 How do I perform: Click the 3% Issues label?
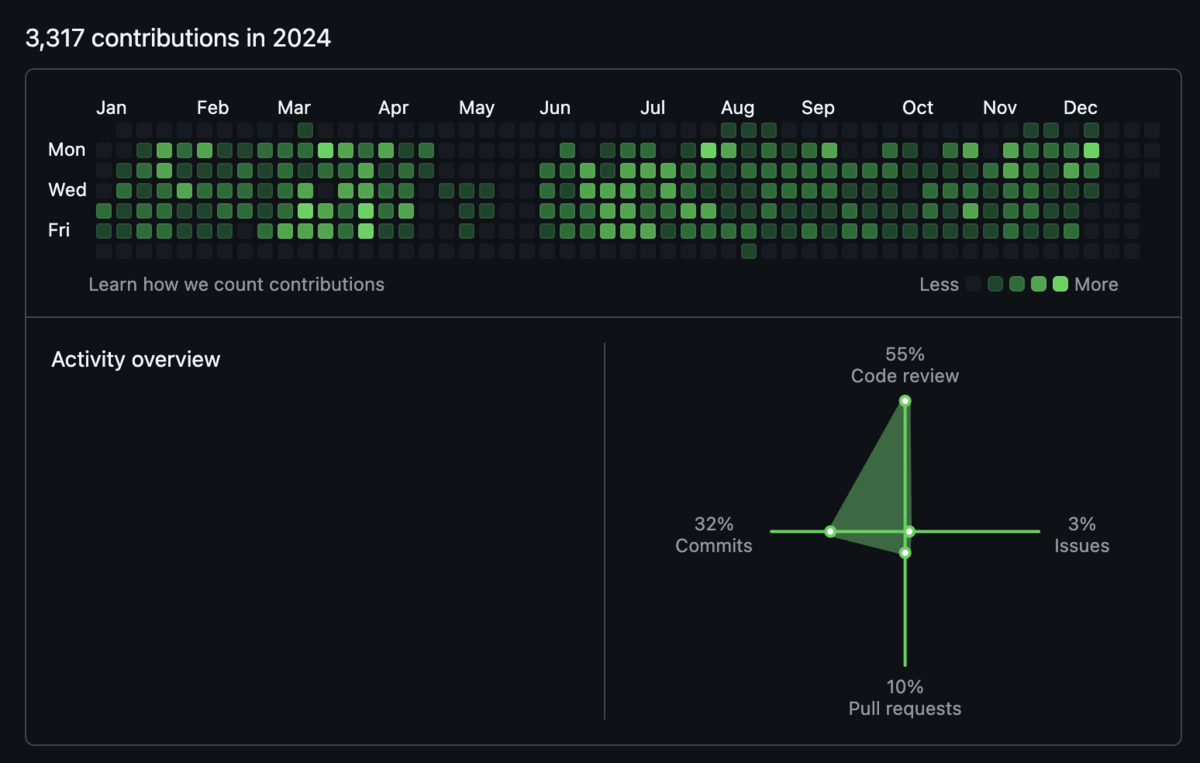point(1082,535)
